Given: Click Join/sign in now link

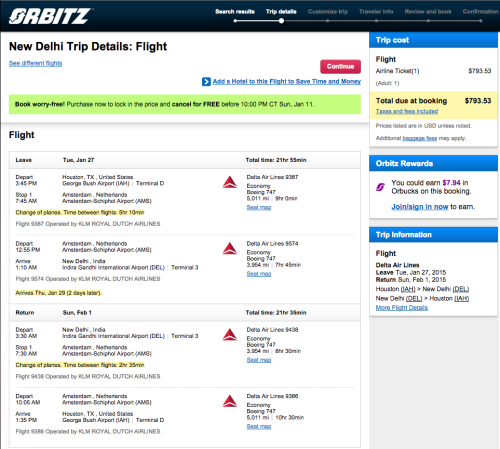Looking at the screenshot, I should [x=420, y=207].
